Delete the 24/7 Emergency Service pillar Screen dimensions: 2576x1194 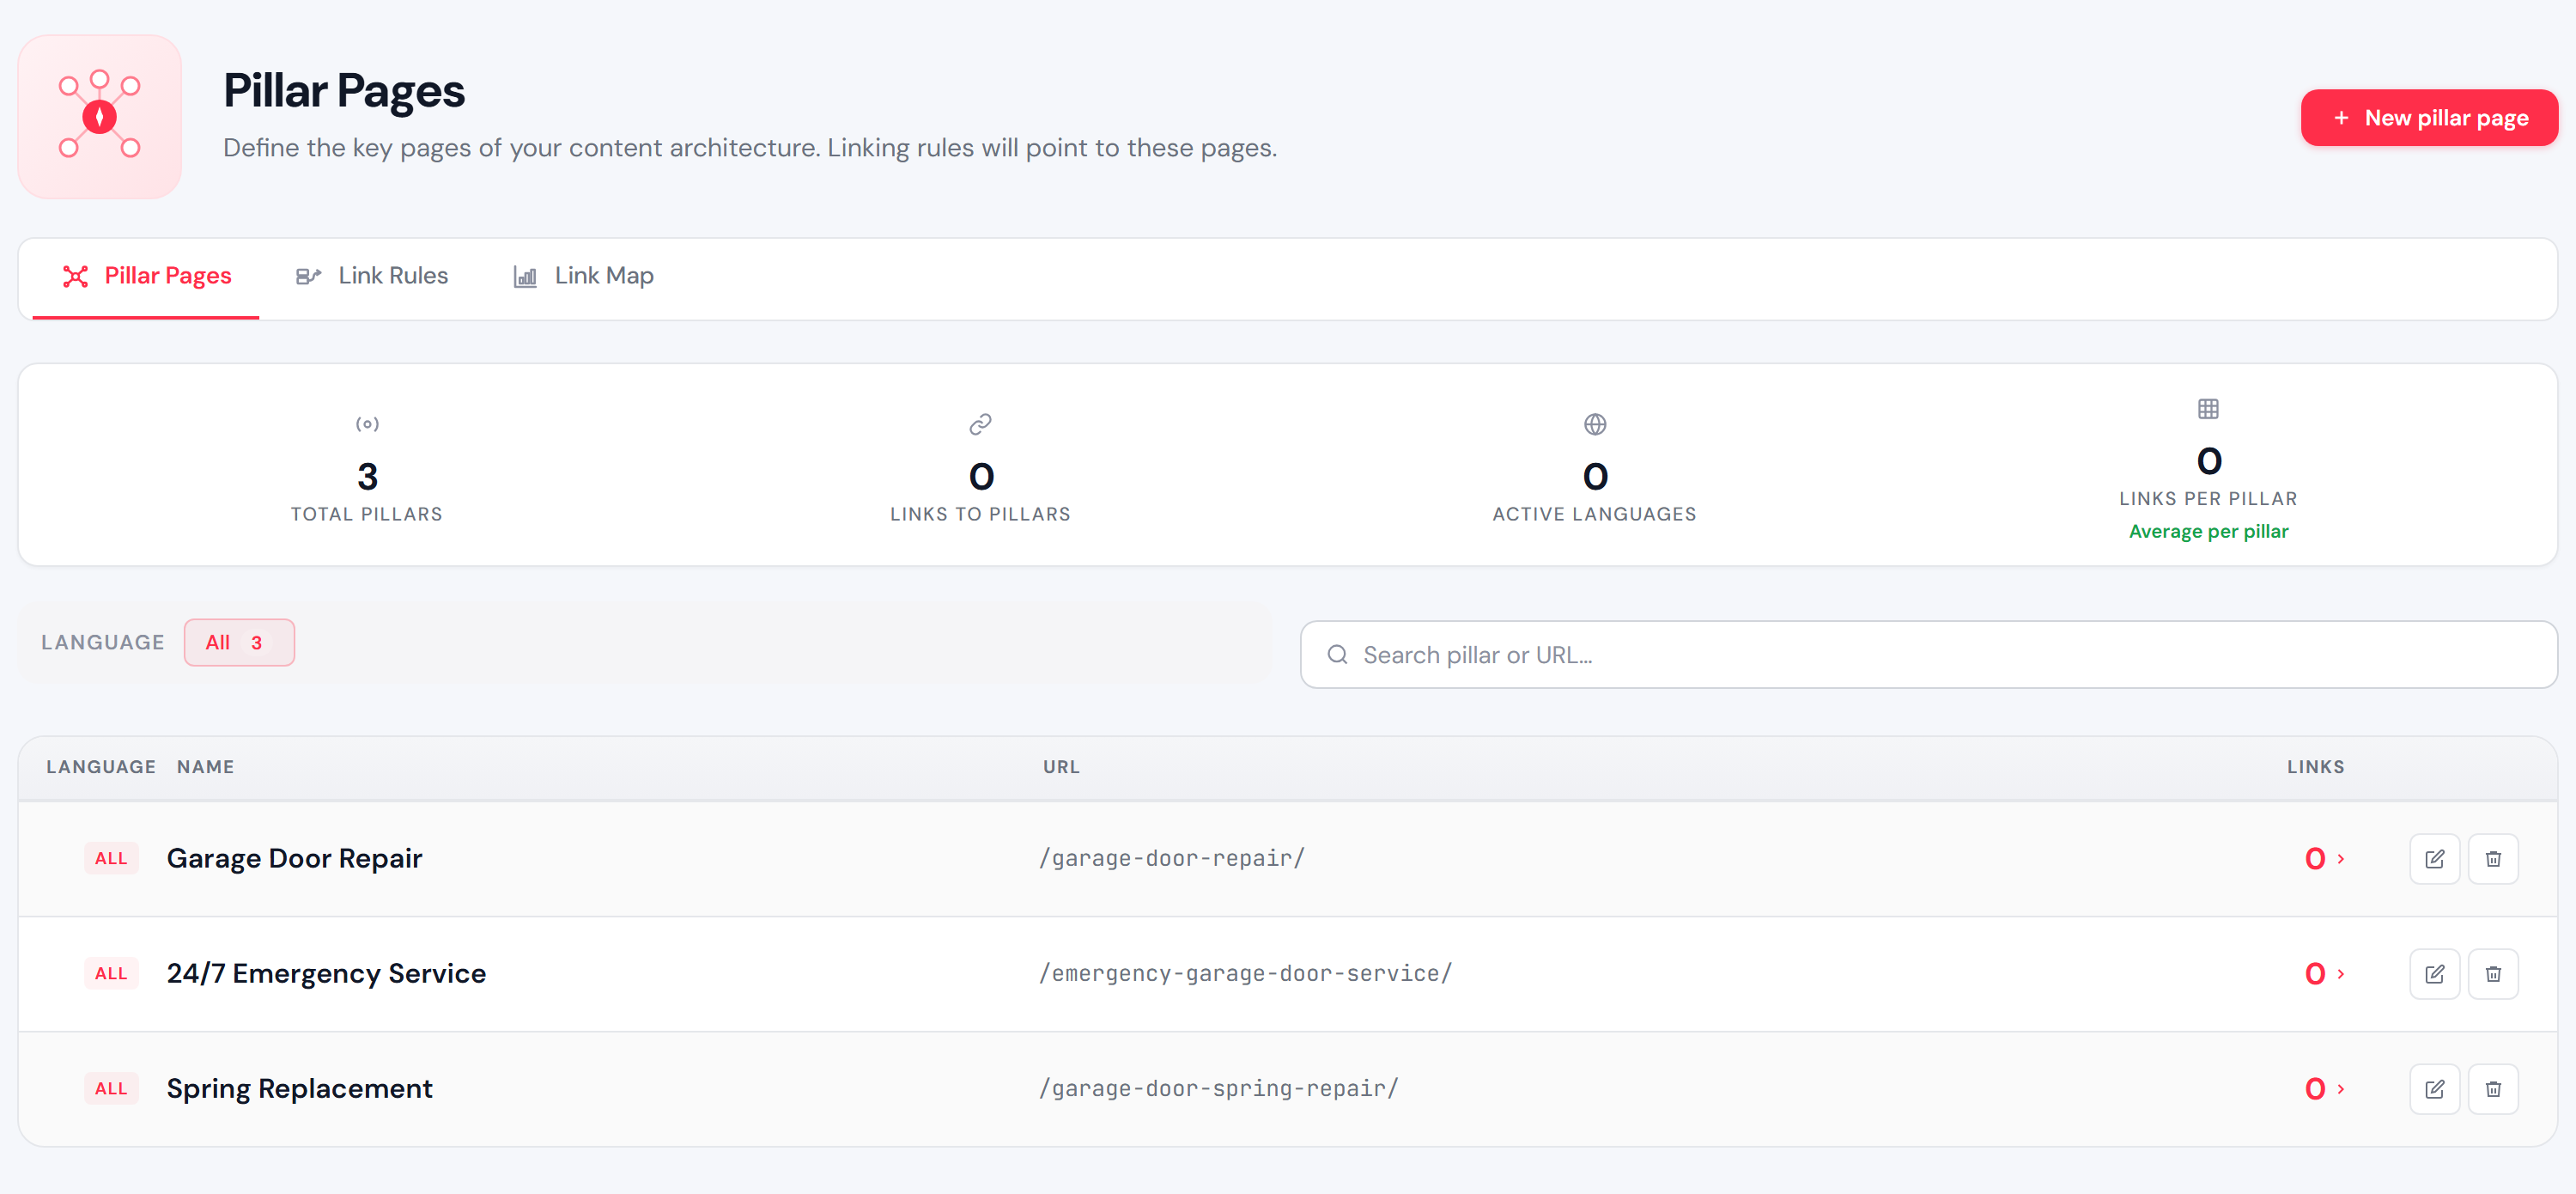pyautogui.click(x=2493, y=974)
